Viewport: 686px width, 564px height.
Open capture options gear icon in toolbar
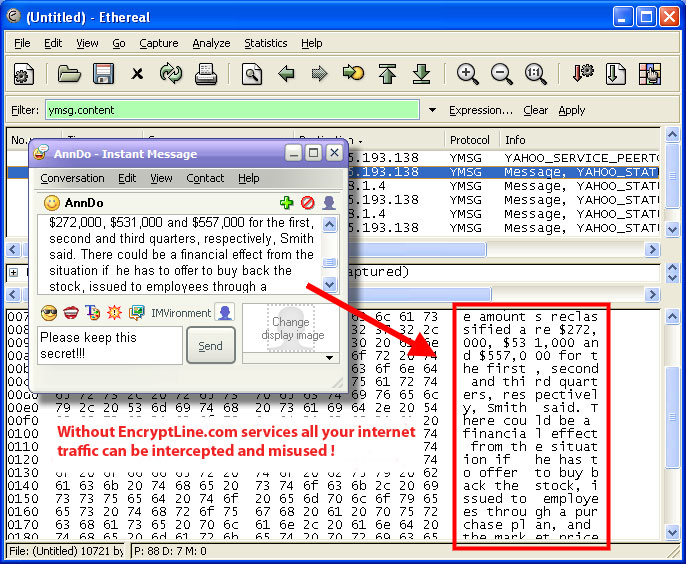tap(24, 74)
